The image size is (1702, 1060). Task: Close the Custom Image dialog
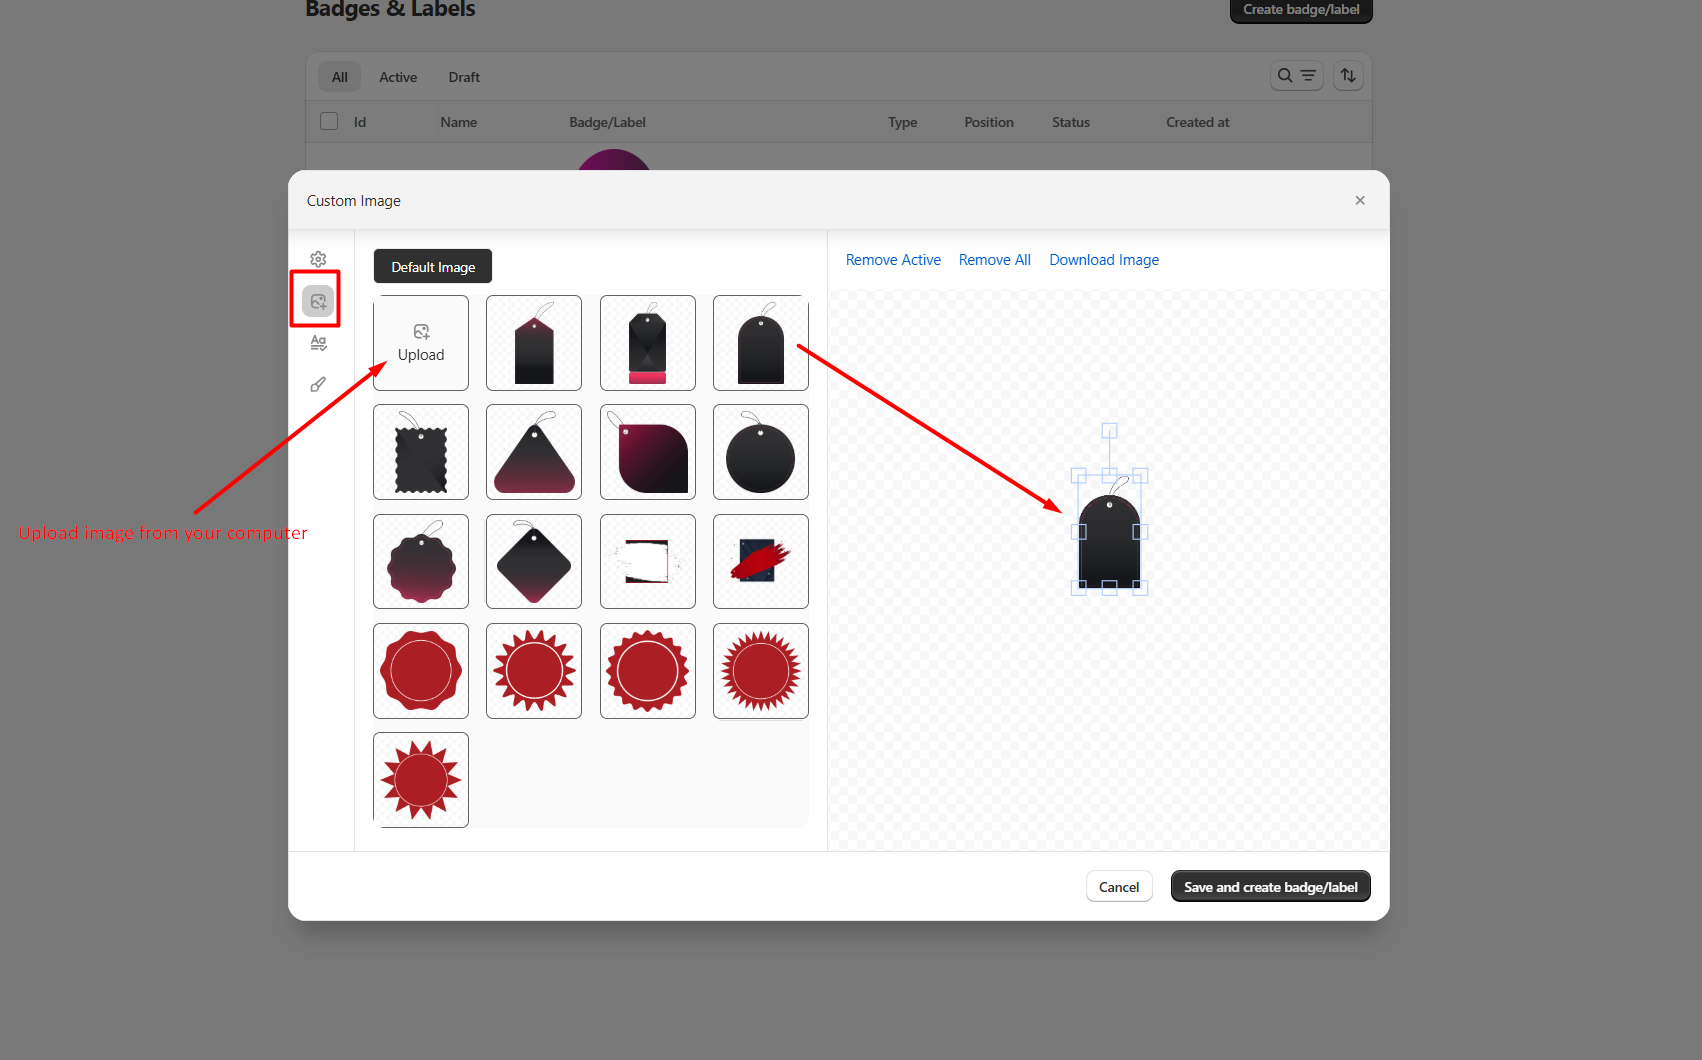[1360, 200]
